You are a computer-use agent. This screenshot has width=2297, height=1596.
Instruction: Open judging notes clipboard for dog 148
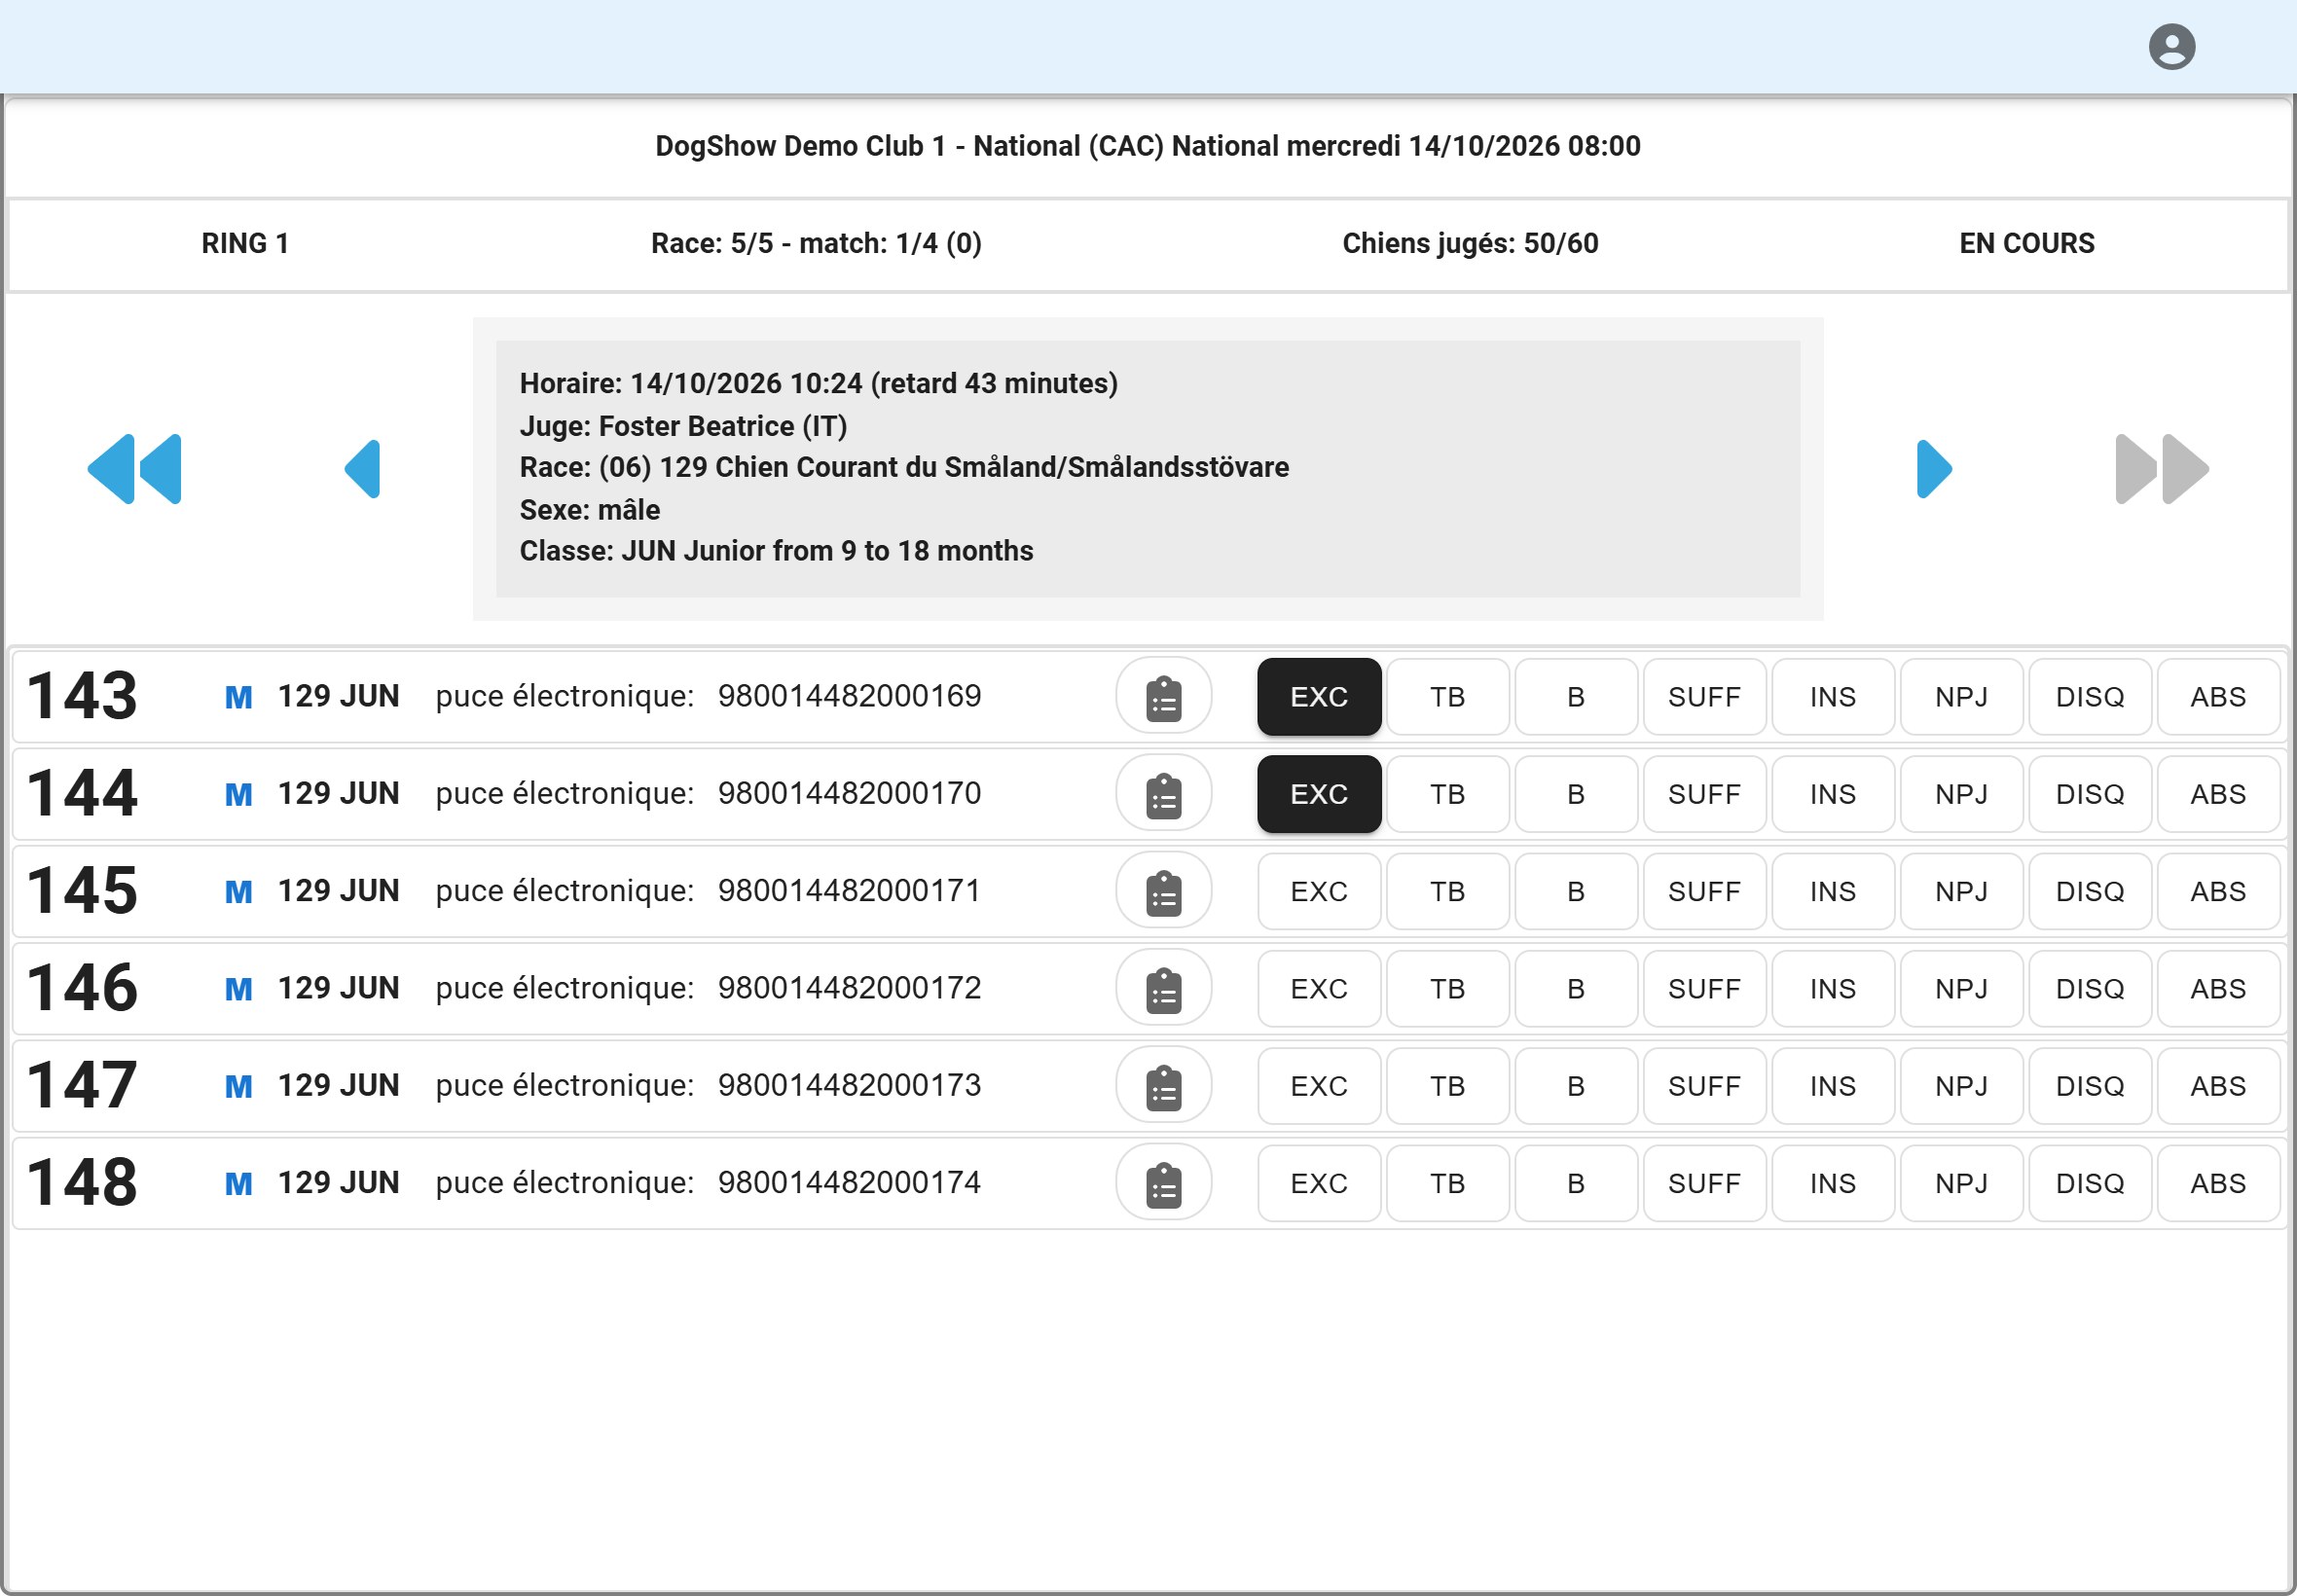pos(1163,1183)
